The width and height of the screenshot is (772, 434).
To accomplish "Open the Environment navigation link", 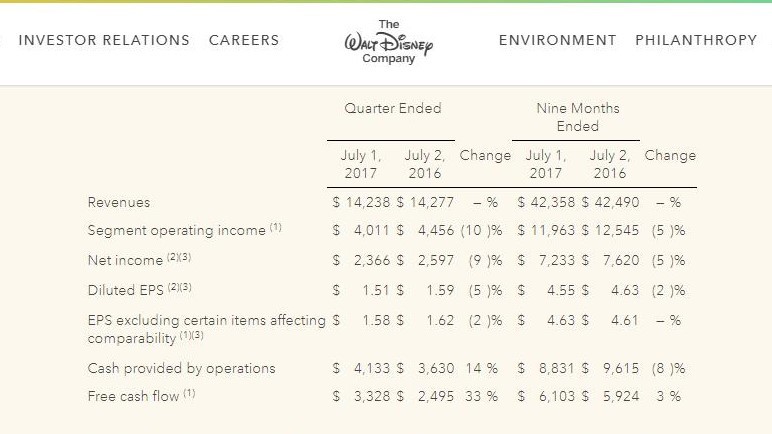I will coord(557,40).
